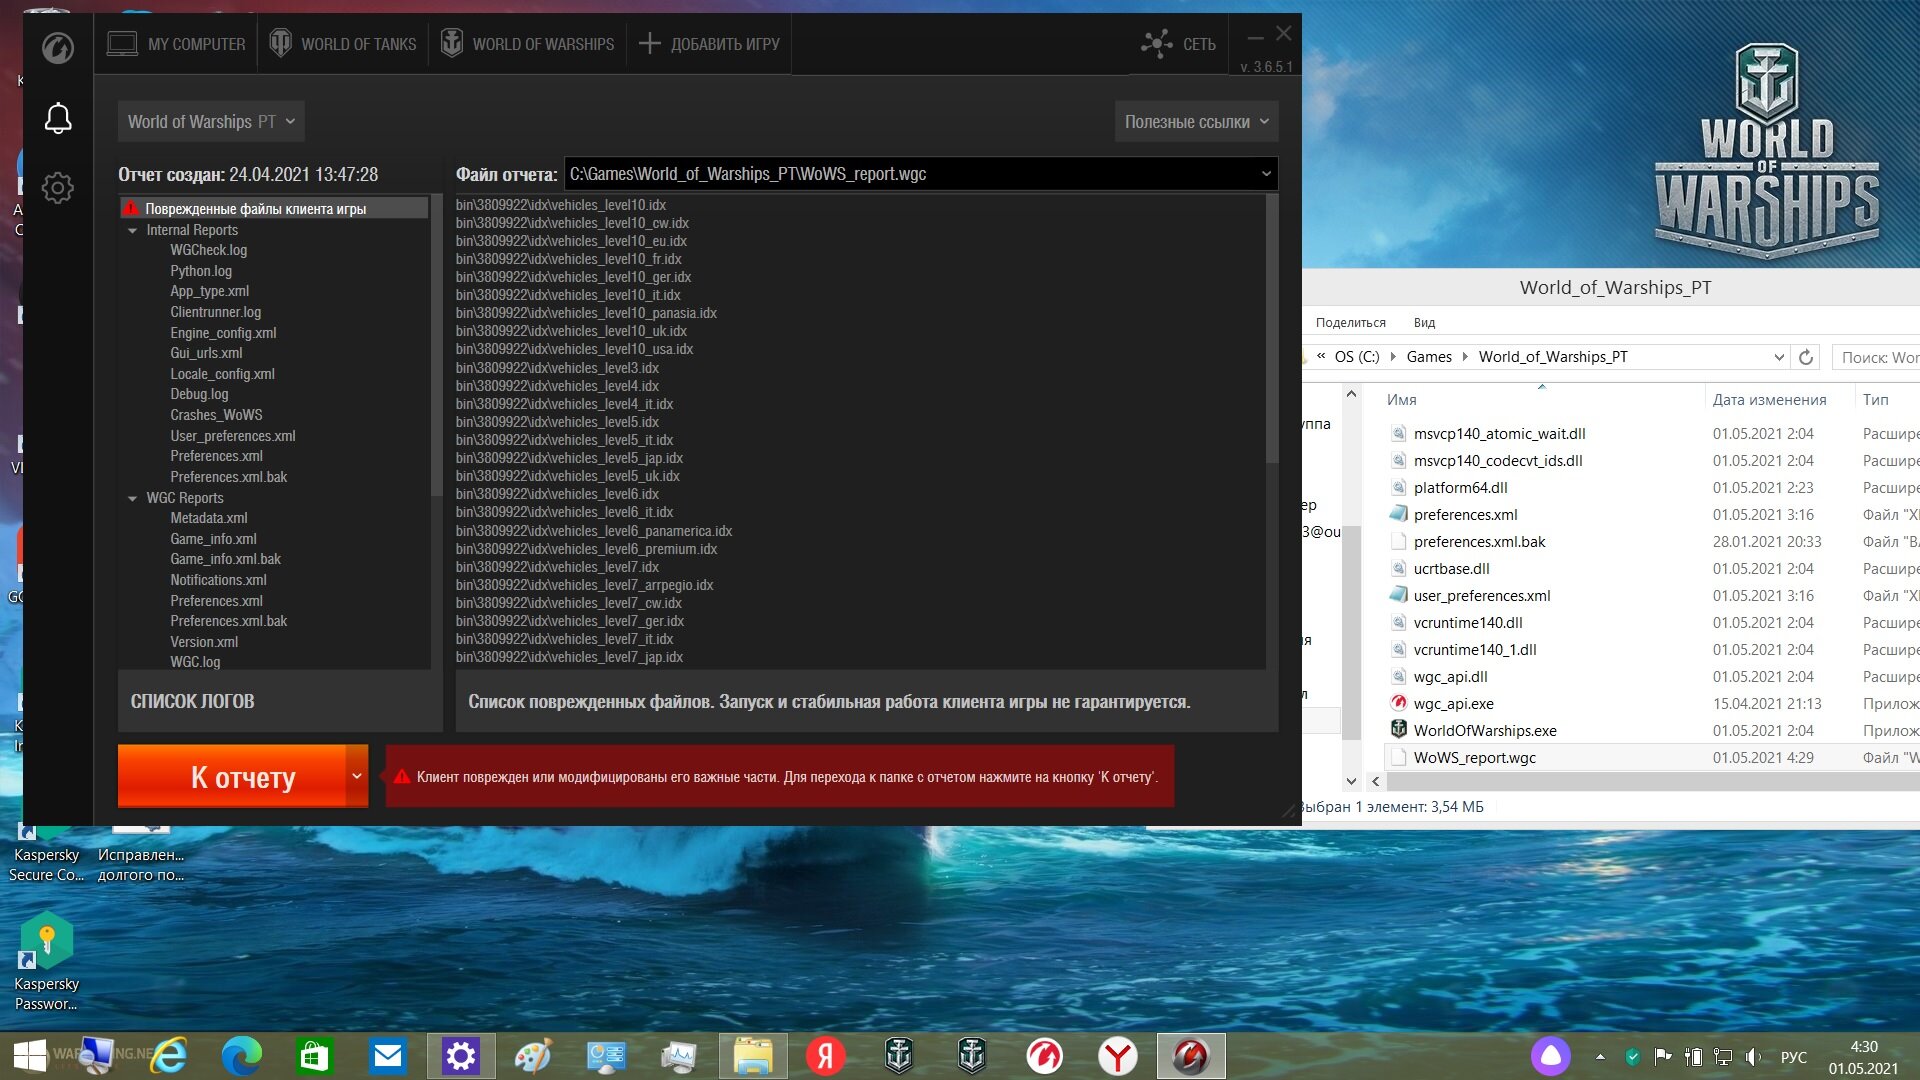Collapse the WGC Reports tree node
This screenshot has height=1080, width=1920.
pyautogui.click(x=132, y=498)
